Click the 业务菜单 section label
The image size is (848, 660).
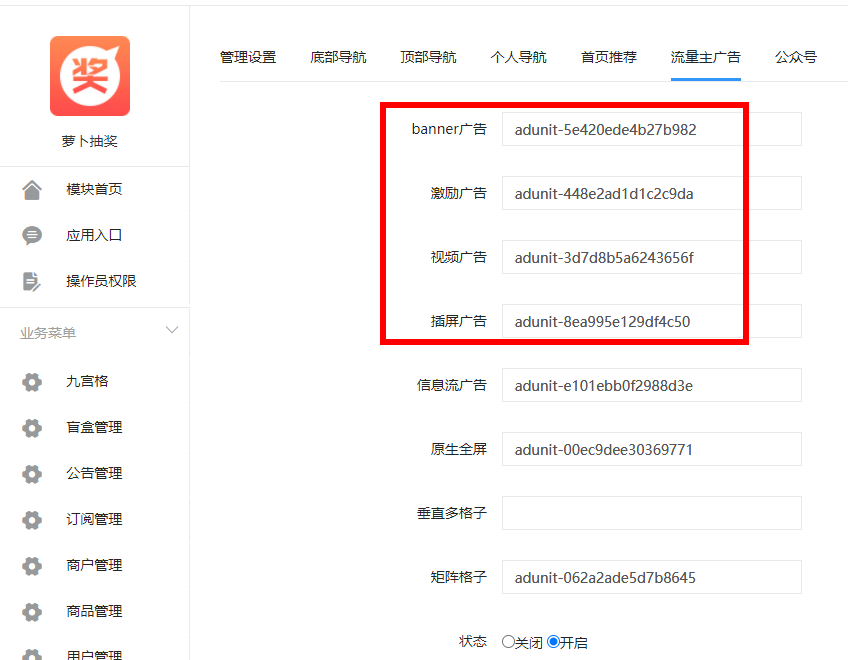pyautogui.click(x=48, y=333)
